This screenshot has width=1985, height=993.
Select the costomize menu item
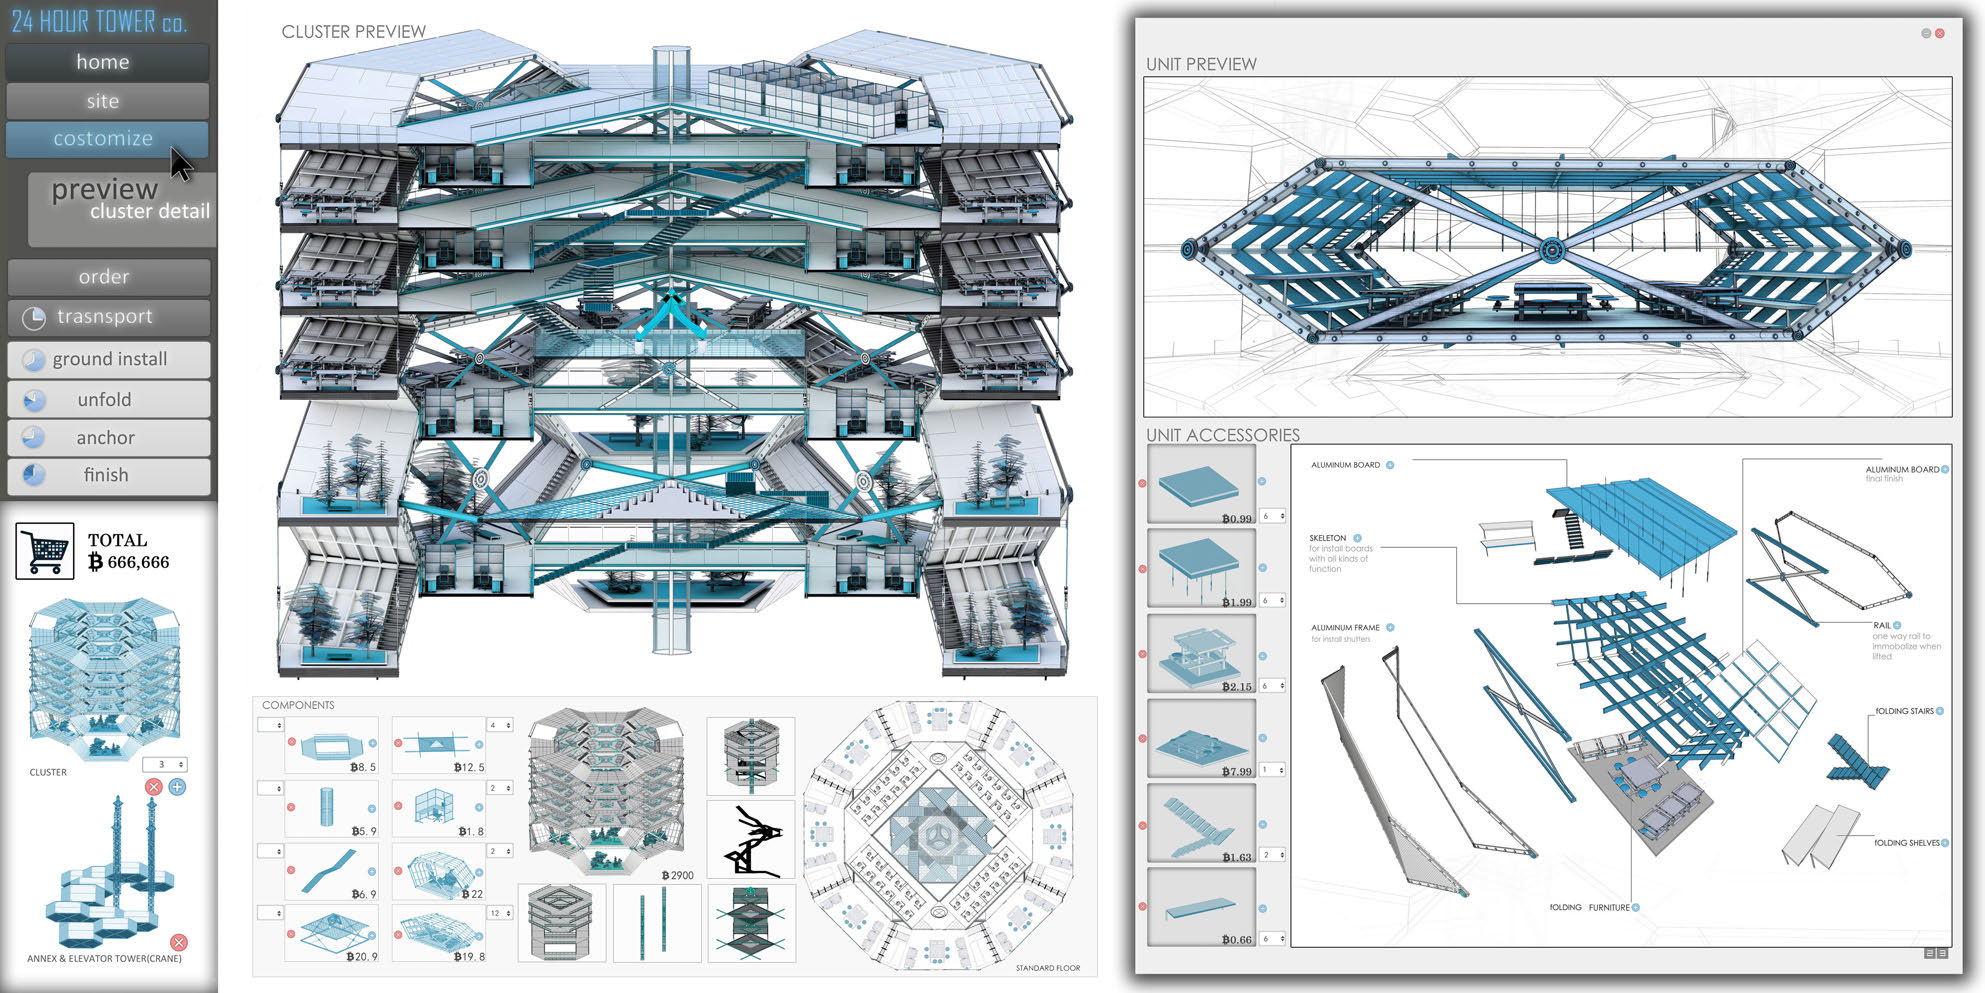click(107, 139)
